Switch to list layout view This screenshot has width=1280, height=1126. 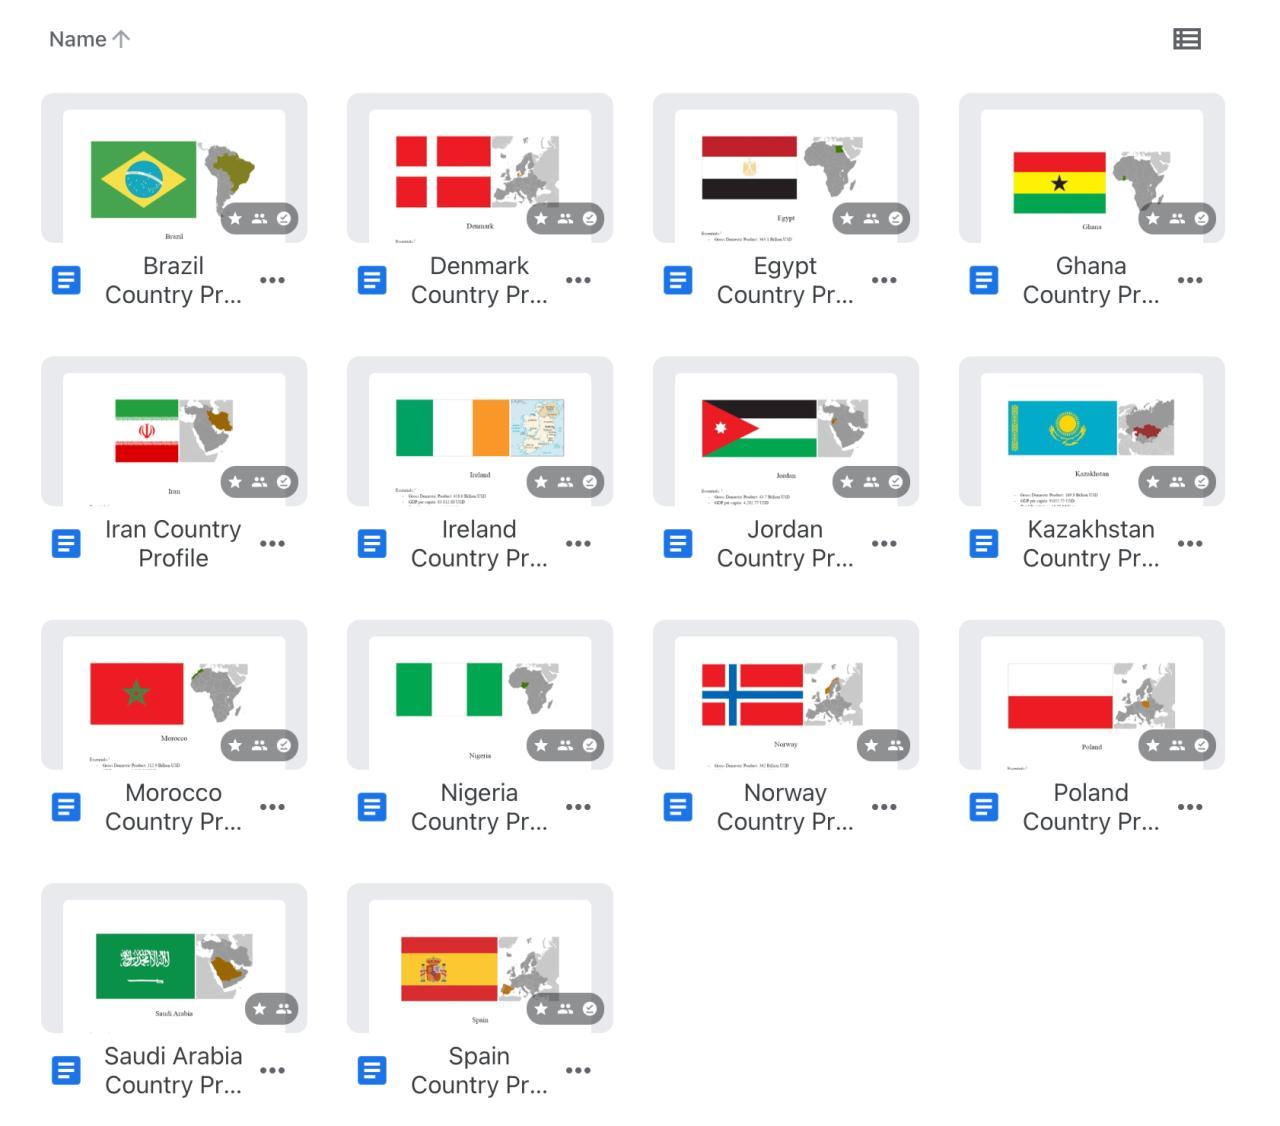click(1186, 39)
